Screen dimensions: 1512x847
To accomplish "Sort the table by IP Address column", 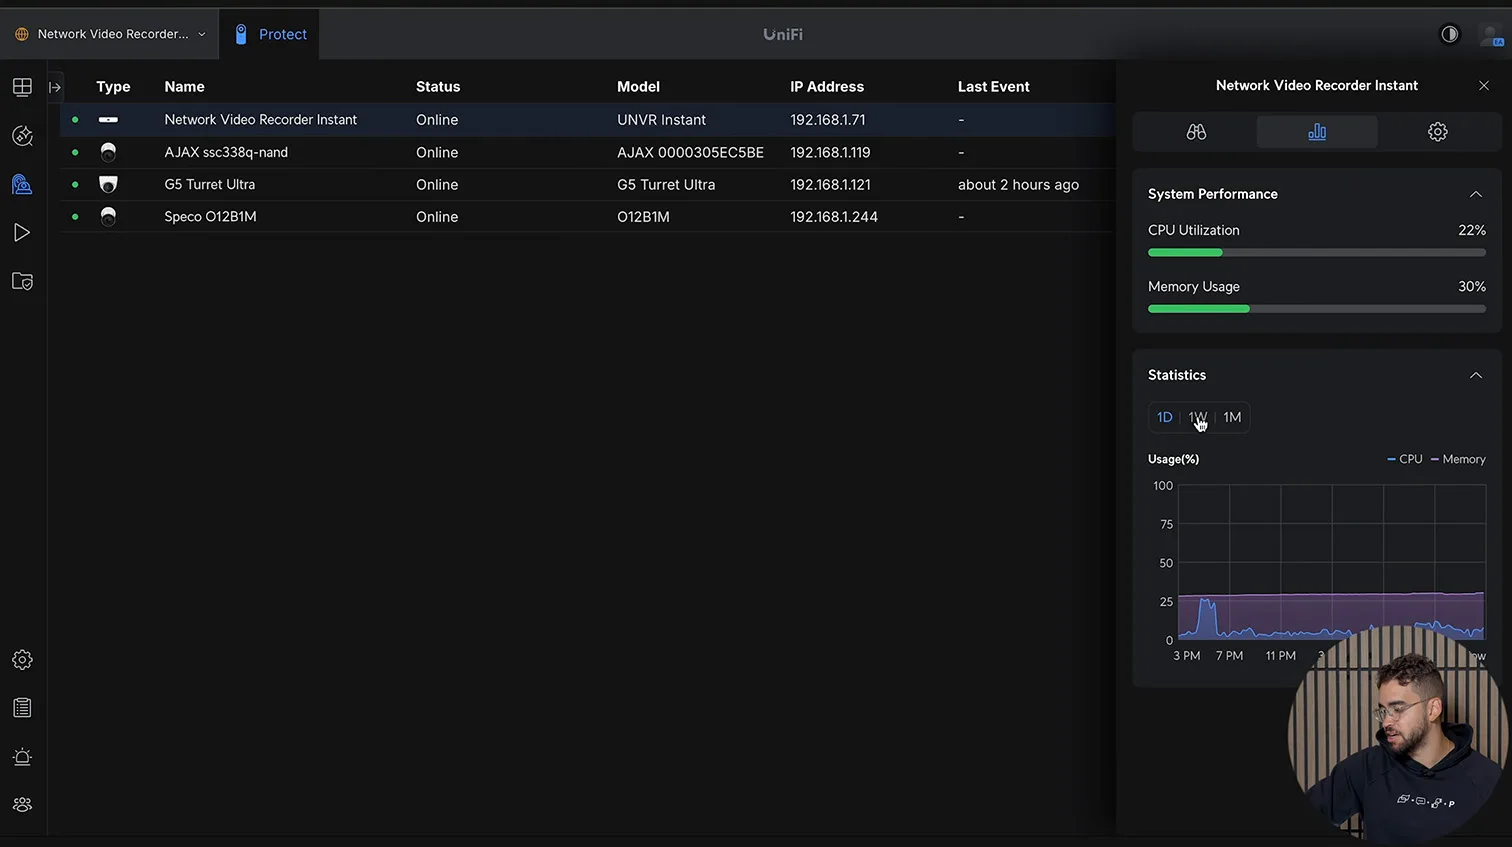I will point(826,87).
